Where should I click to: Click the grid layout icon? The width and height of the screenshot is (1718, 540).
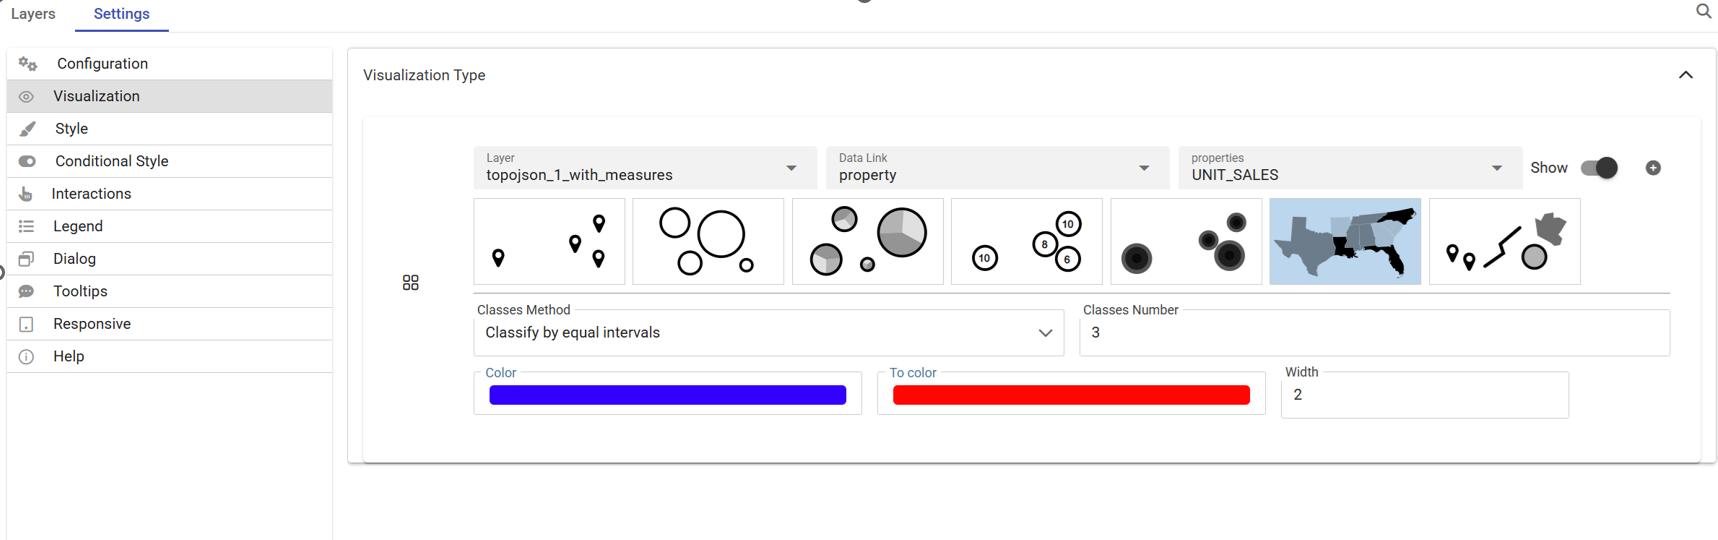click(410, 283)
